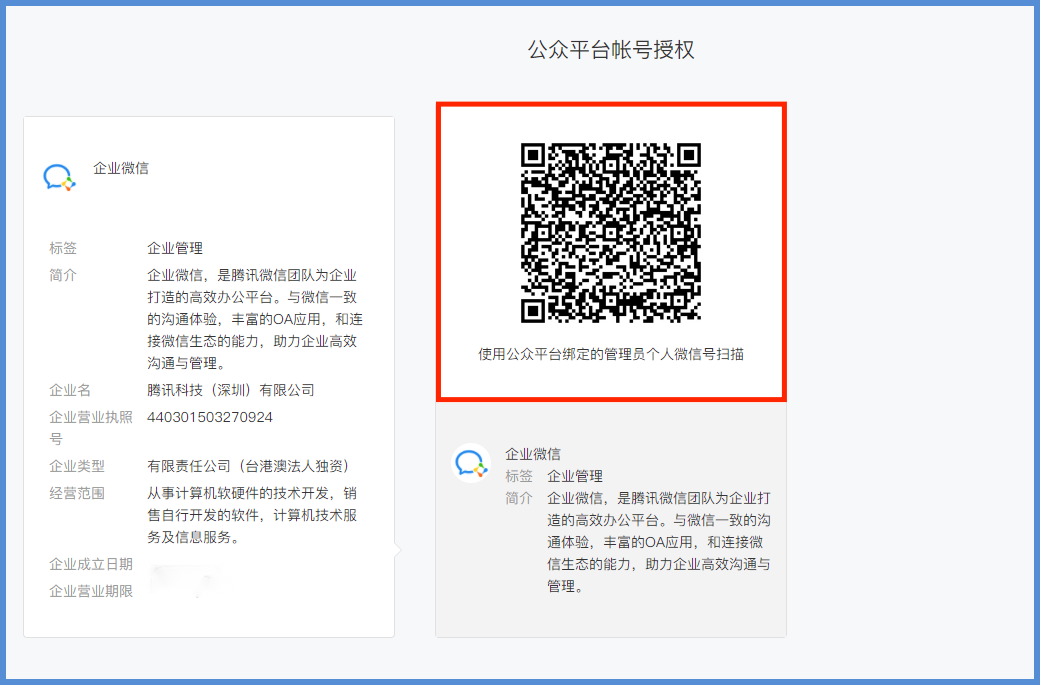
Task: Click the 企业名 label
Action: click(70, 390)
